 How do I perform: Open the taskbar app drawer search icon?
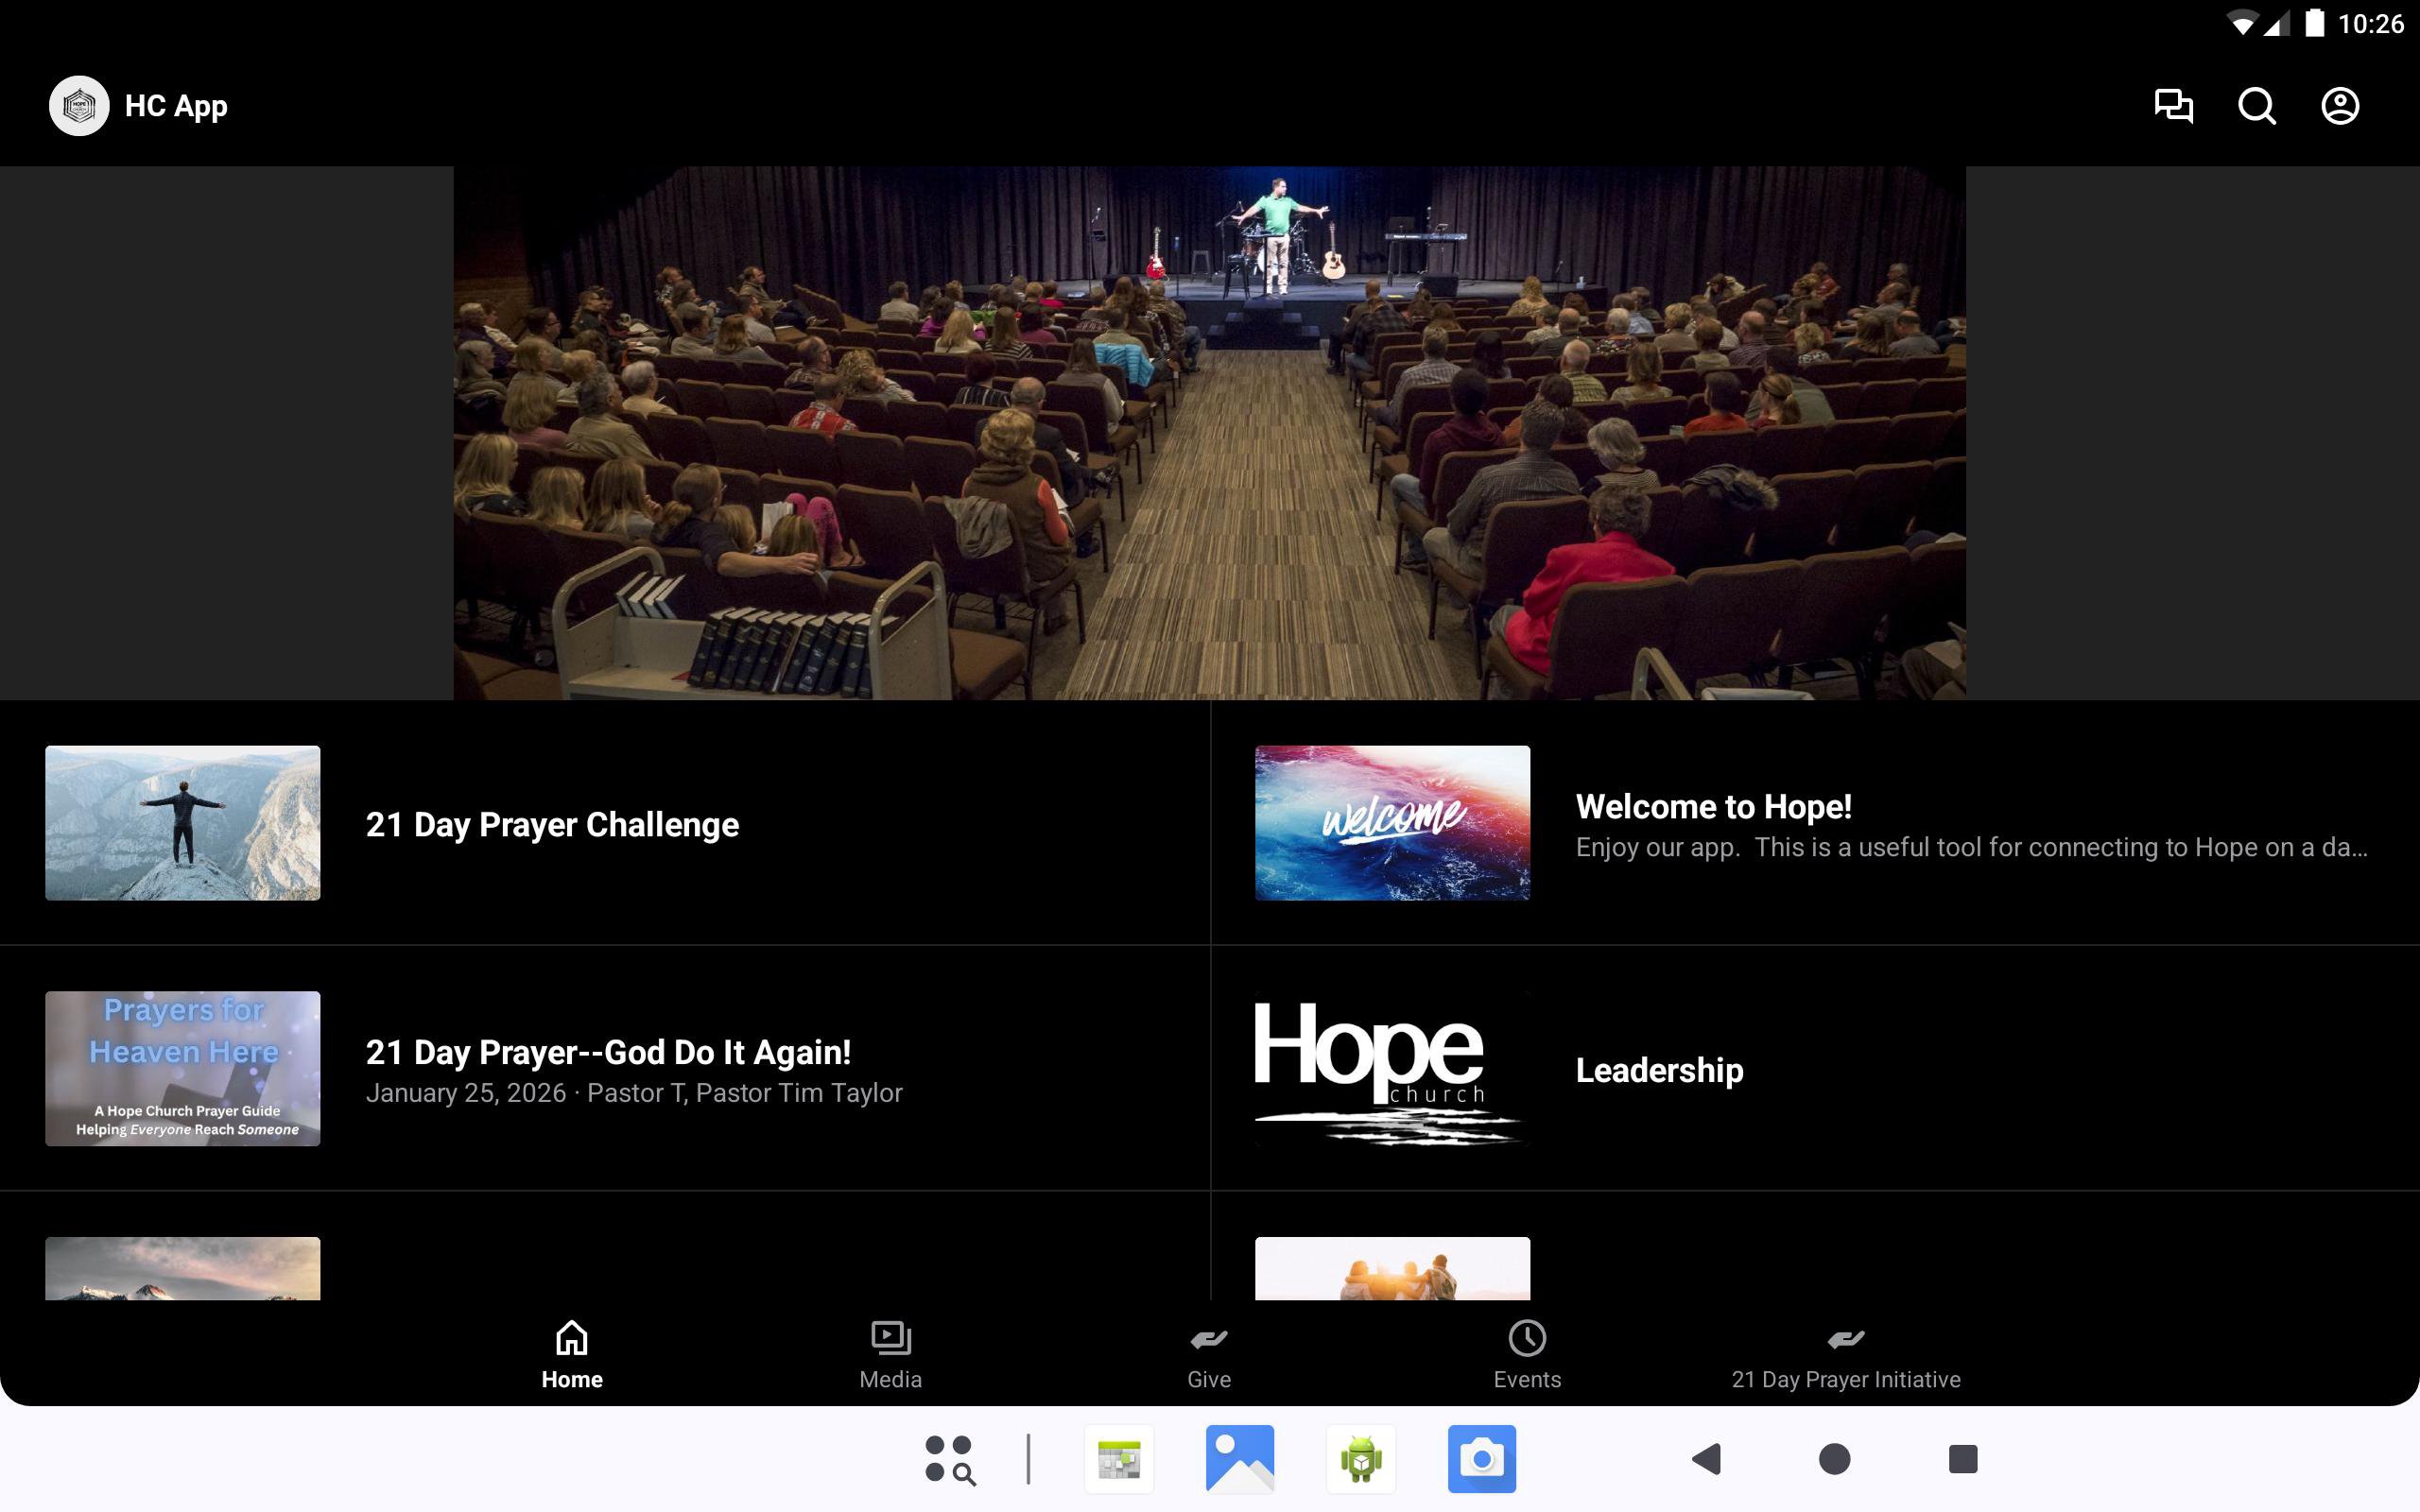point(949,1459)
